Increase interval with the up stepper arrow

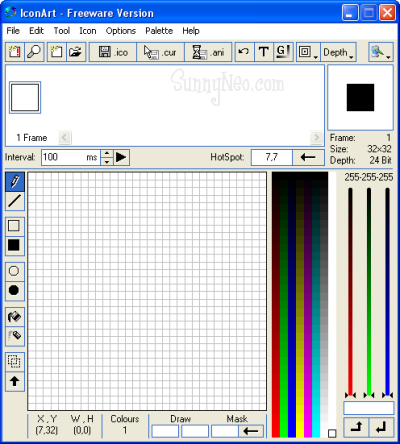click(x=107, y=153)
